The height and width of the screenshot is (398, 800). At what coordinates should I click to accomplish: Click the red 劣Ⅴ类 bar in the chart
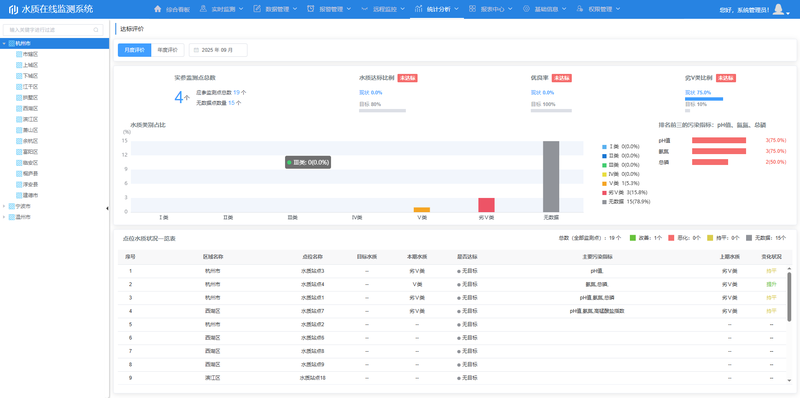point(486,205)
